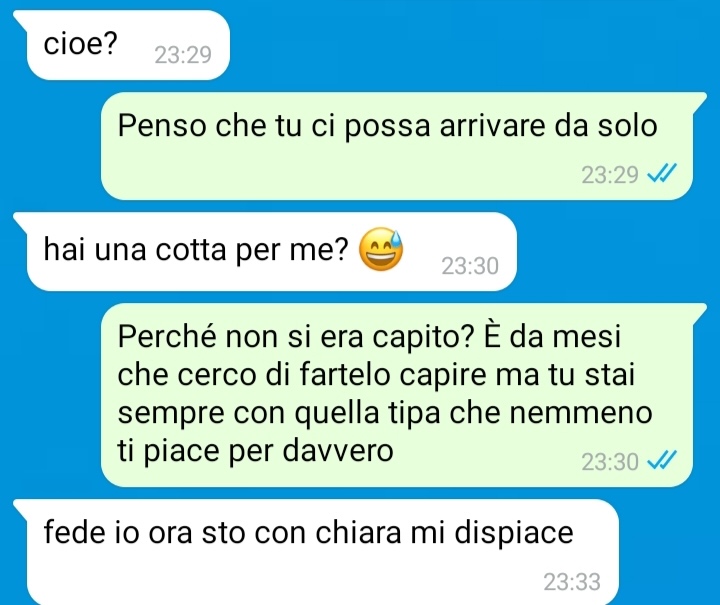Click the word "Penso" in outgoing message
This screenshot has height=605, width=720.
point(162,125)
